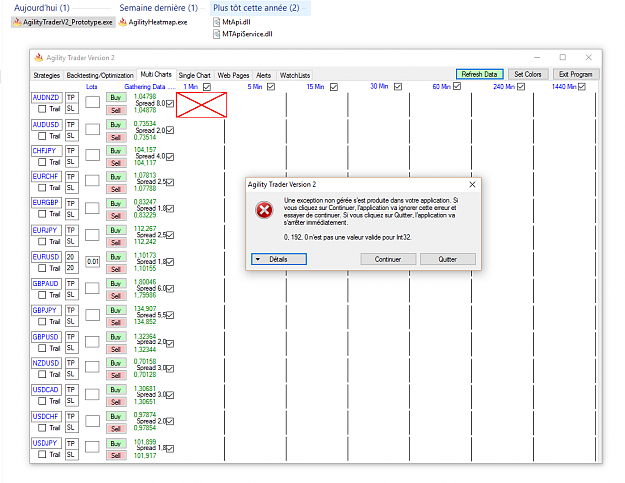Click Continuer in the error dialog
The image size is (625, 483).
coord(388,259)
